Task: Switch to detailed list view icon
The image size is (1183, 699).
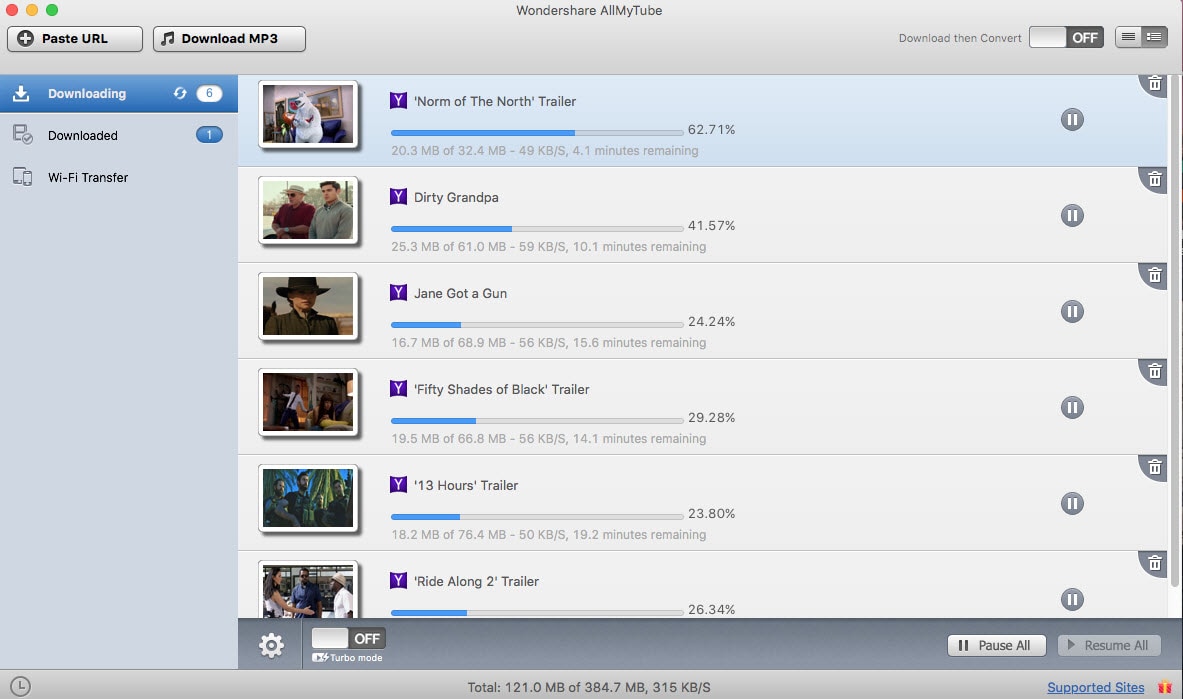Action: coord(1154,37)
